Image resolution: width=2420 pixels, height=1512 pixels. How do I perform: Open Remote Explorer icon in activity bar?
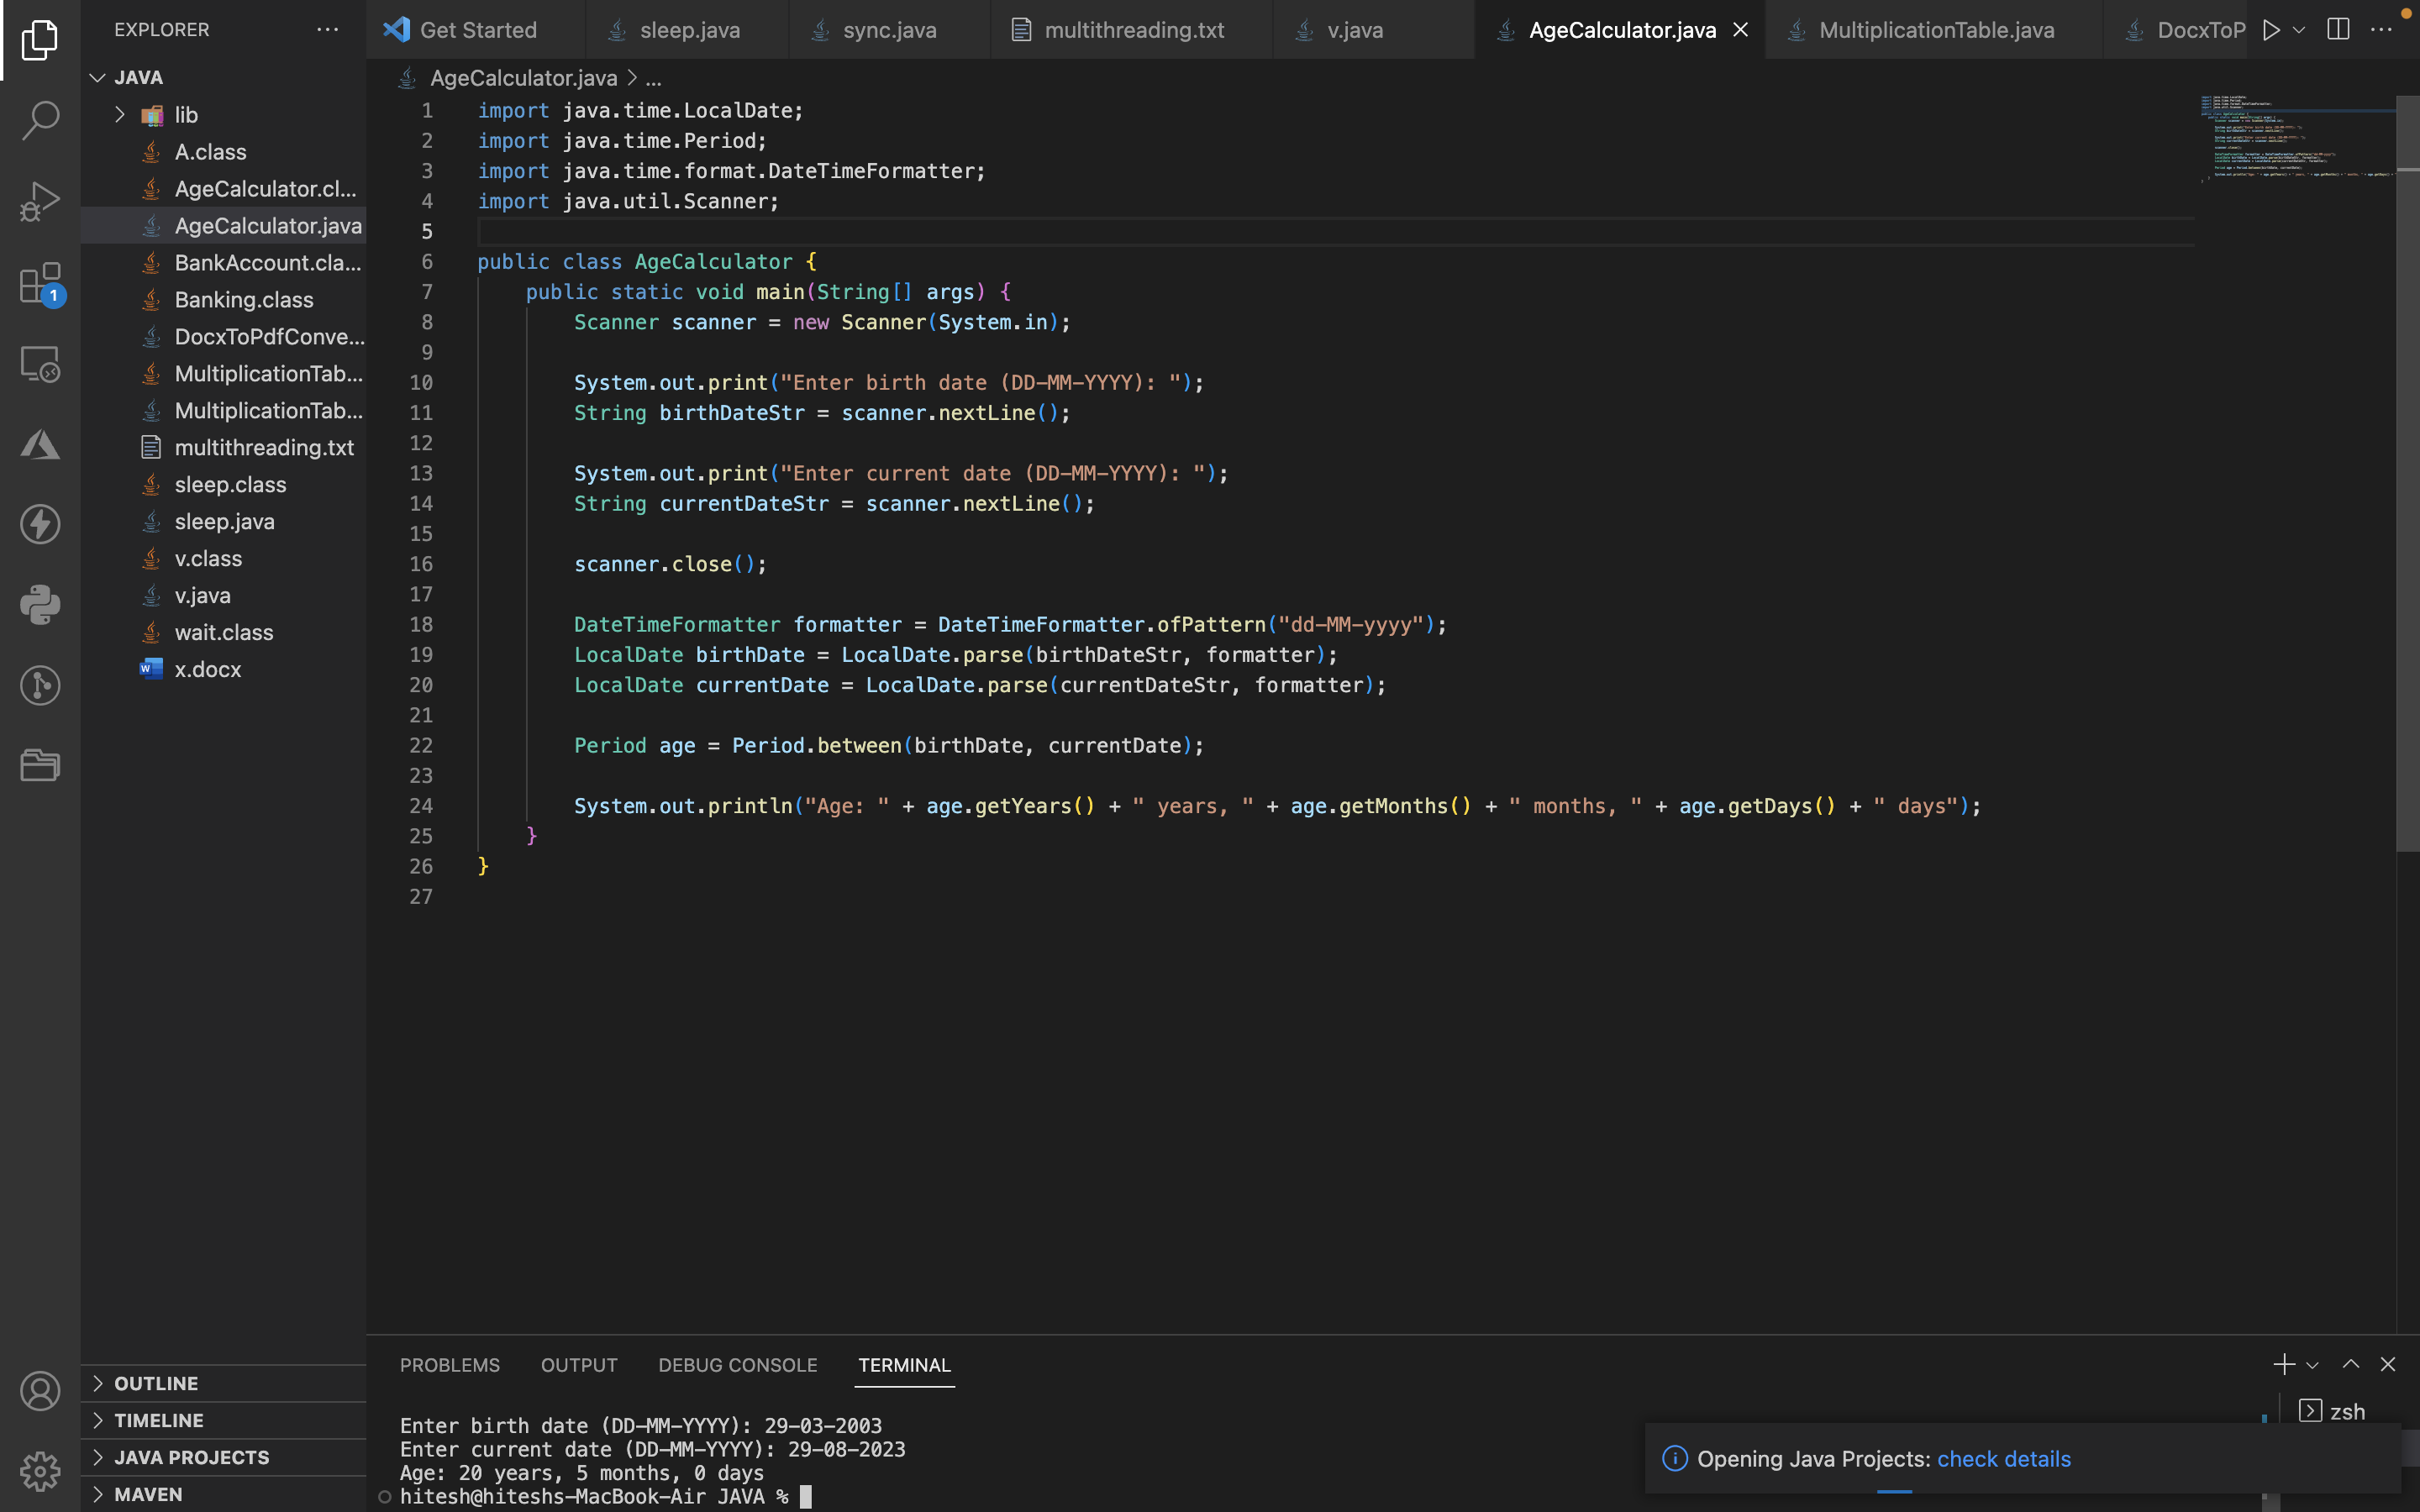coord(40,364)
